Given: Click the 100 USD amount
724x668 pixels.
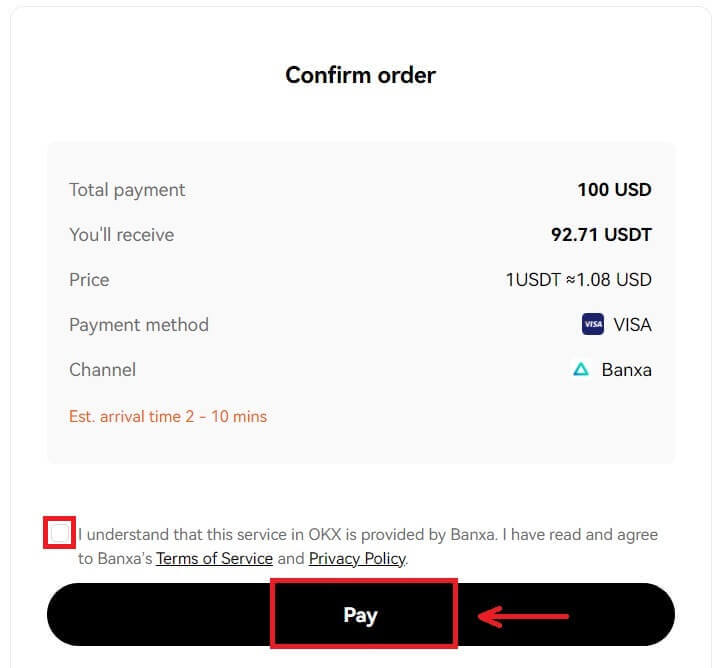Looking at the screenshot, I should 614,190.
